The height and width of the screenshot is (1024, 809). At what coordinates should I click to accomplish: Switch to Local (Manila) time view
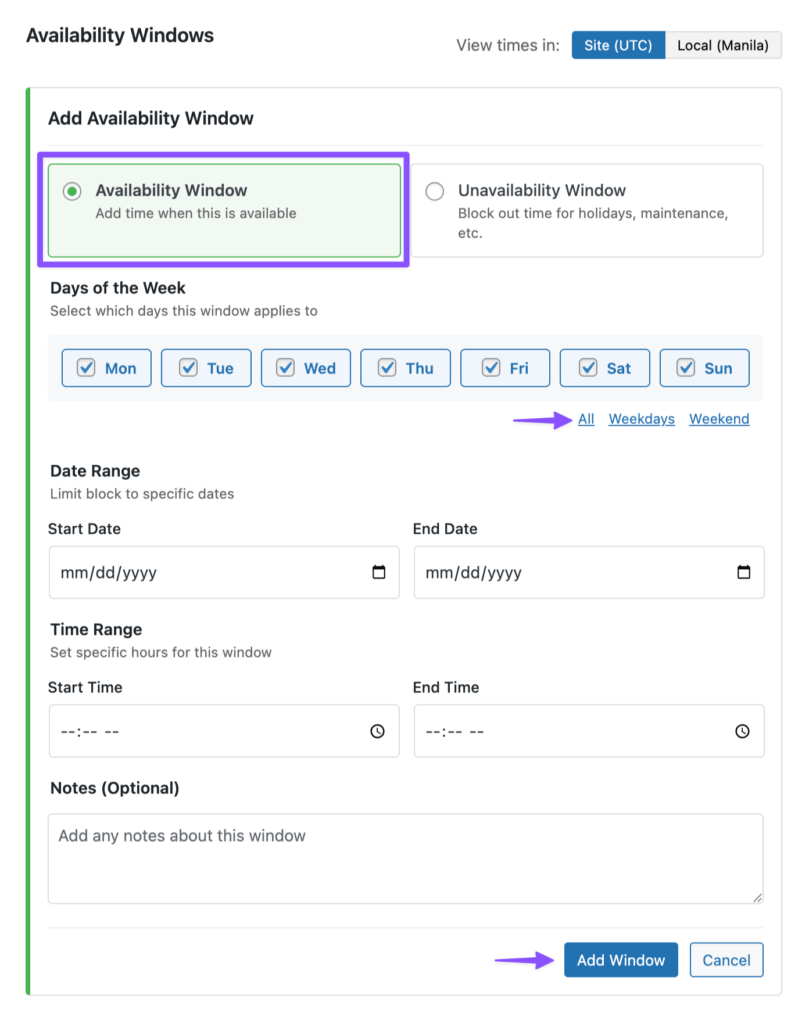coord(723,45)
